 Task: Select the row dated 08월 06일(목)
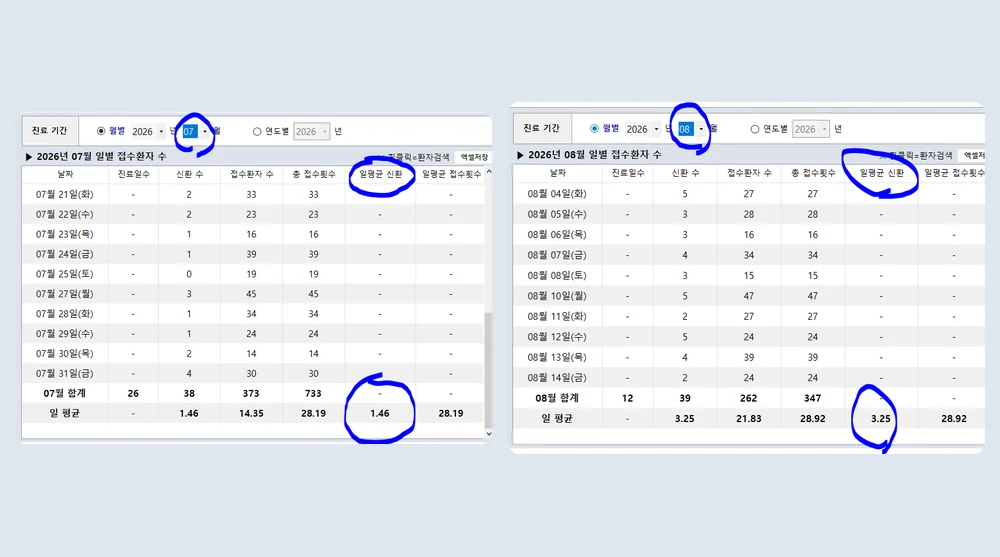749,234
